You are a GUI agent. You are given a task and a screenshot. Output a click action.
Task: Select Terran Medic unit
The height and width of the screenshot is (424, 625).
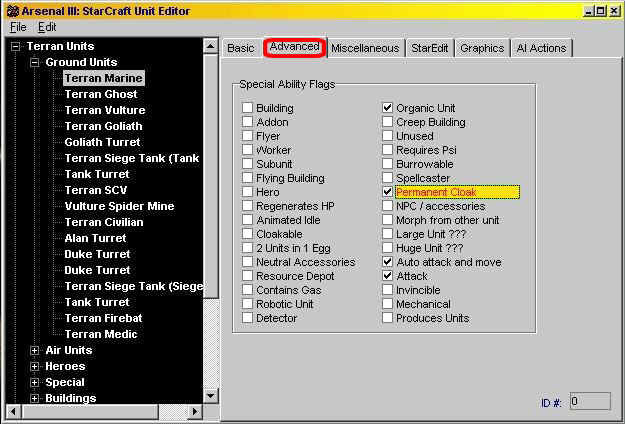click(x=101, y=334)
